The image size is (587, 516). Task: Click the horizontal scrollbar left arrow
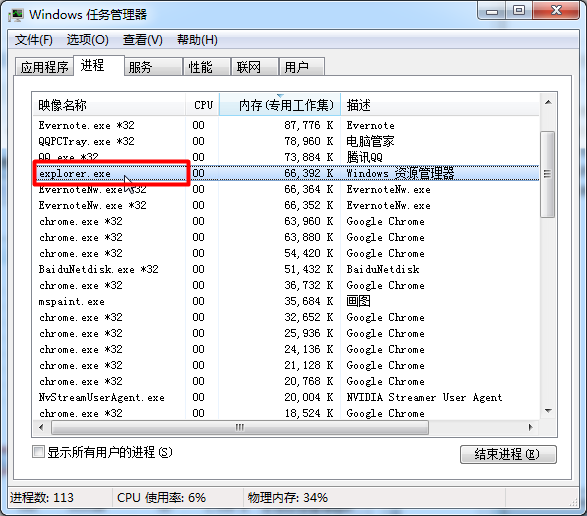41,427
